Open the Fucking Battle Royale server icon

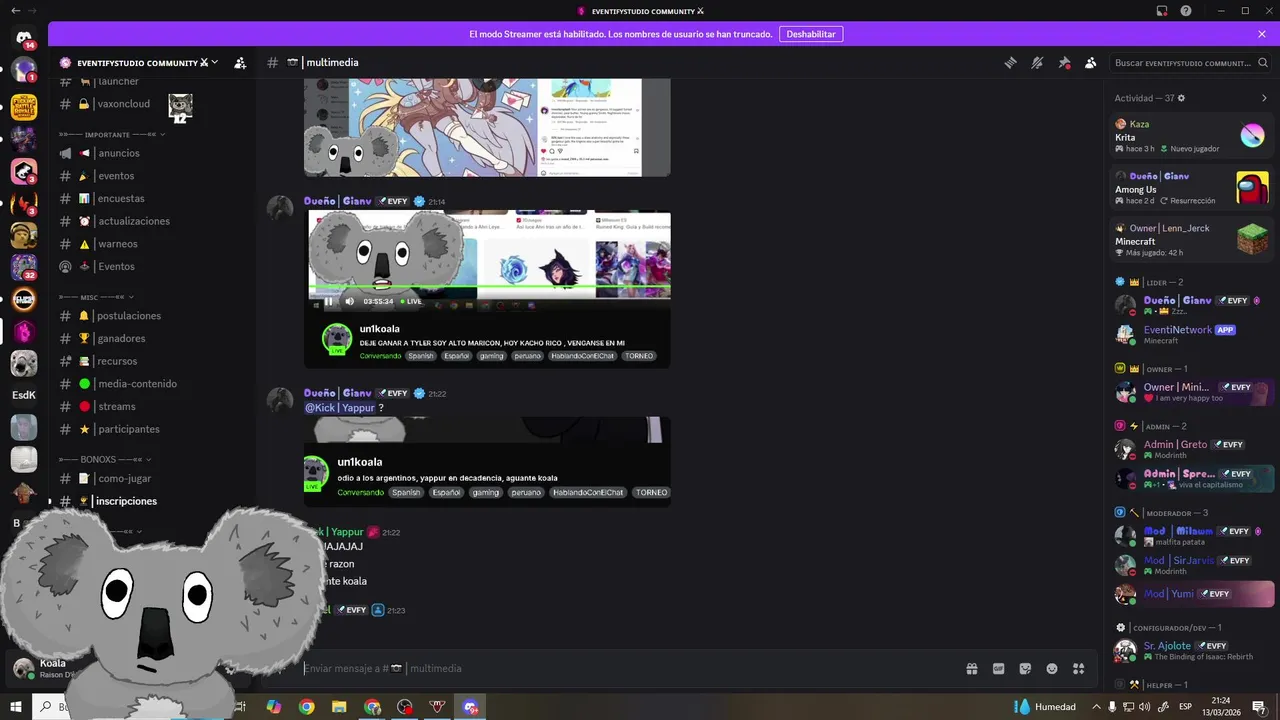[x=24, y=106]
